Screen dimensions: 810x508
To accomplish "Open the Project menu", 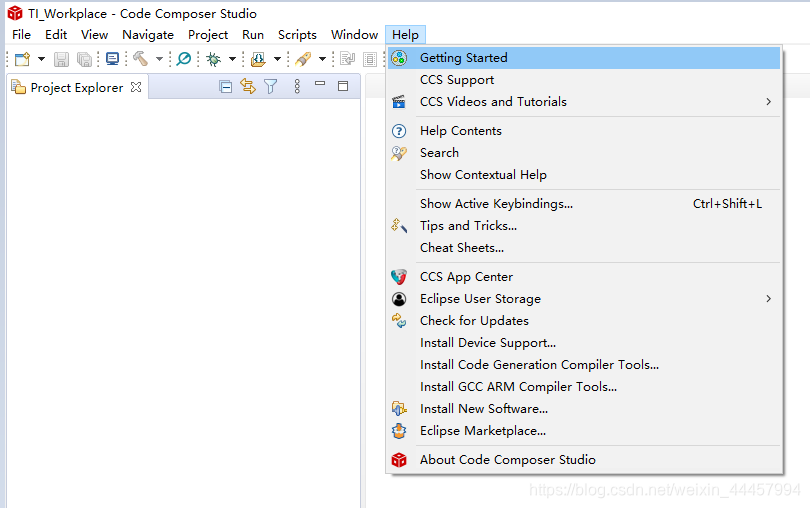I will point(208,35).
